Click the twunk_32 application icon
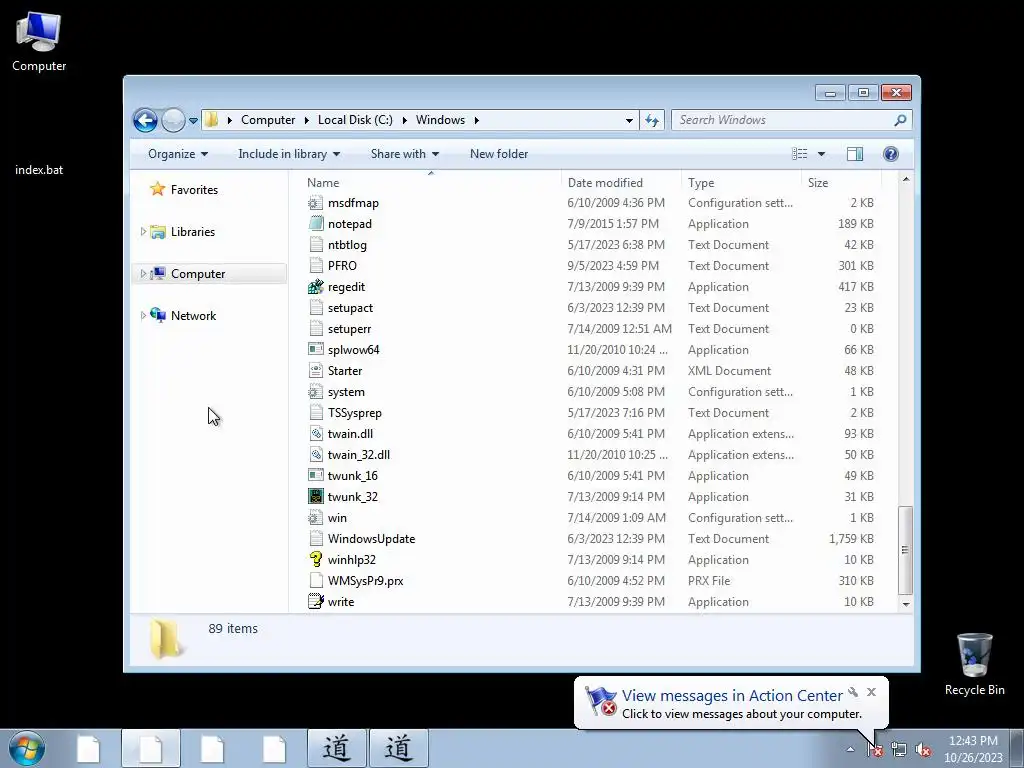The height and width of the screenshot is (768, 1024). click(315, 497)
